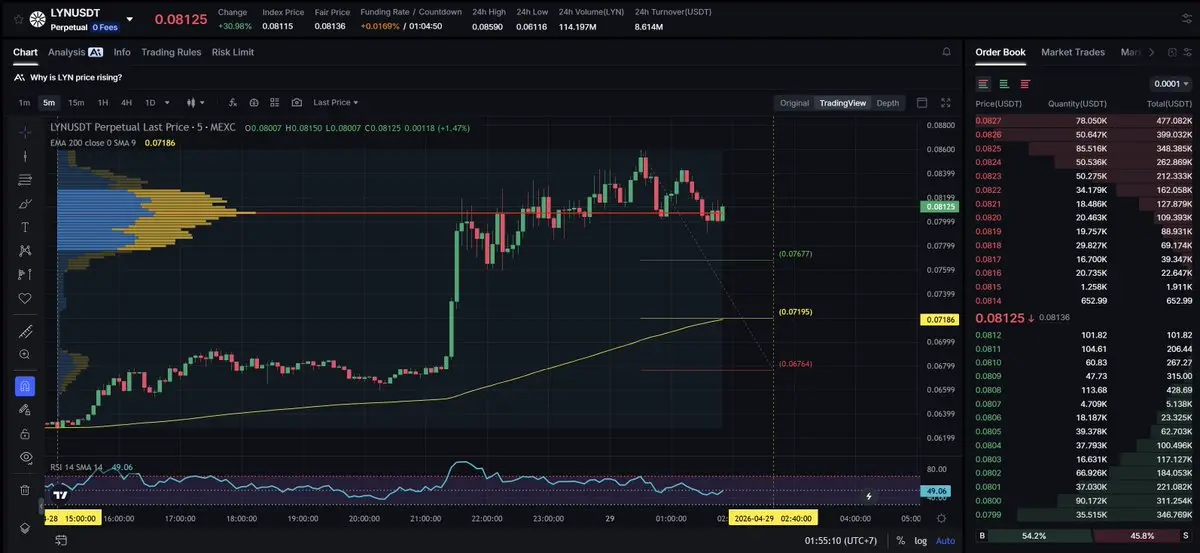Show both bids and asks order book view
The image size is (1200, 553).
pos(984,84)
